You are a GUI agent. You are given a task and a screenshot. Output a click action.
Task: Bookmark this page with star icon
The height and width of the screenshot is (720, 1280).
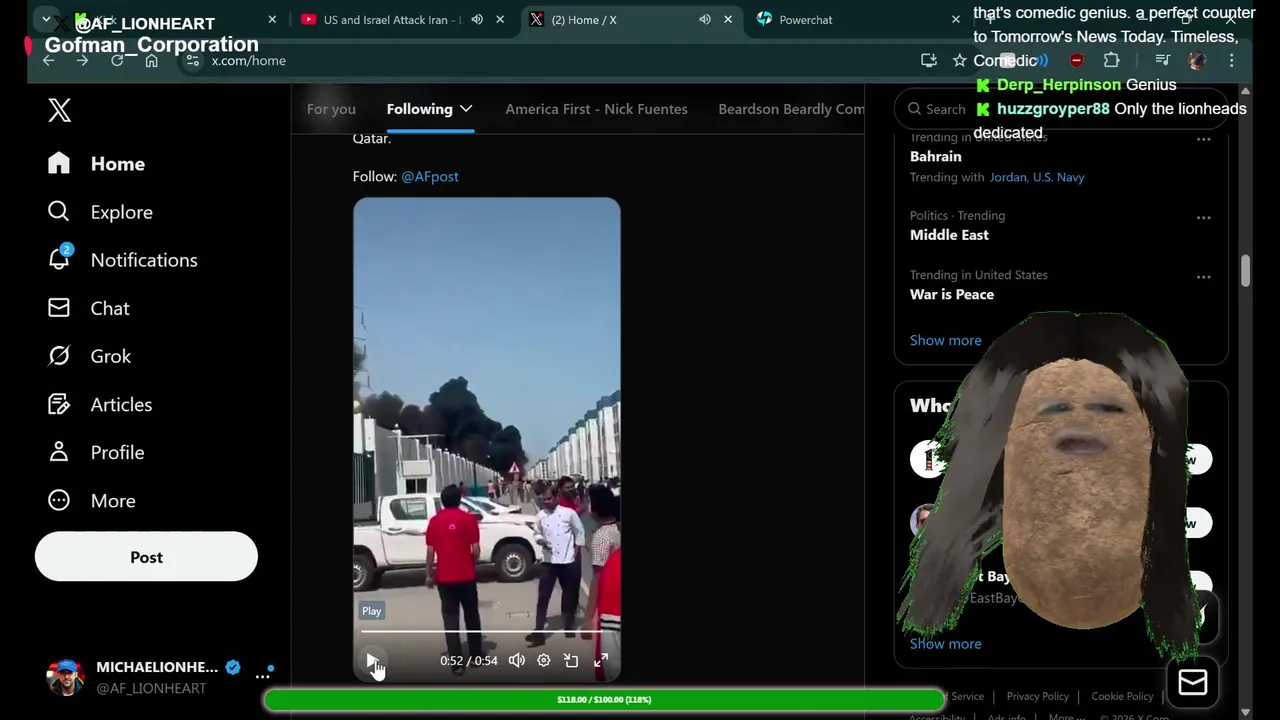959,61
